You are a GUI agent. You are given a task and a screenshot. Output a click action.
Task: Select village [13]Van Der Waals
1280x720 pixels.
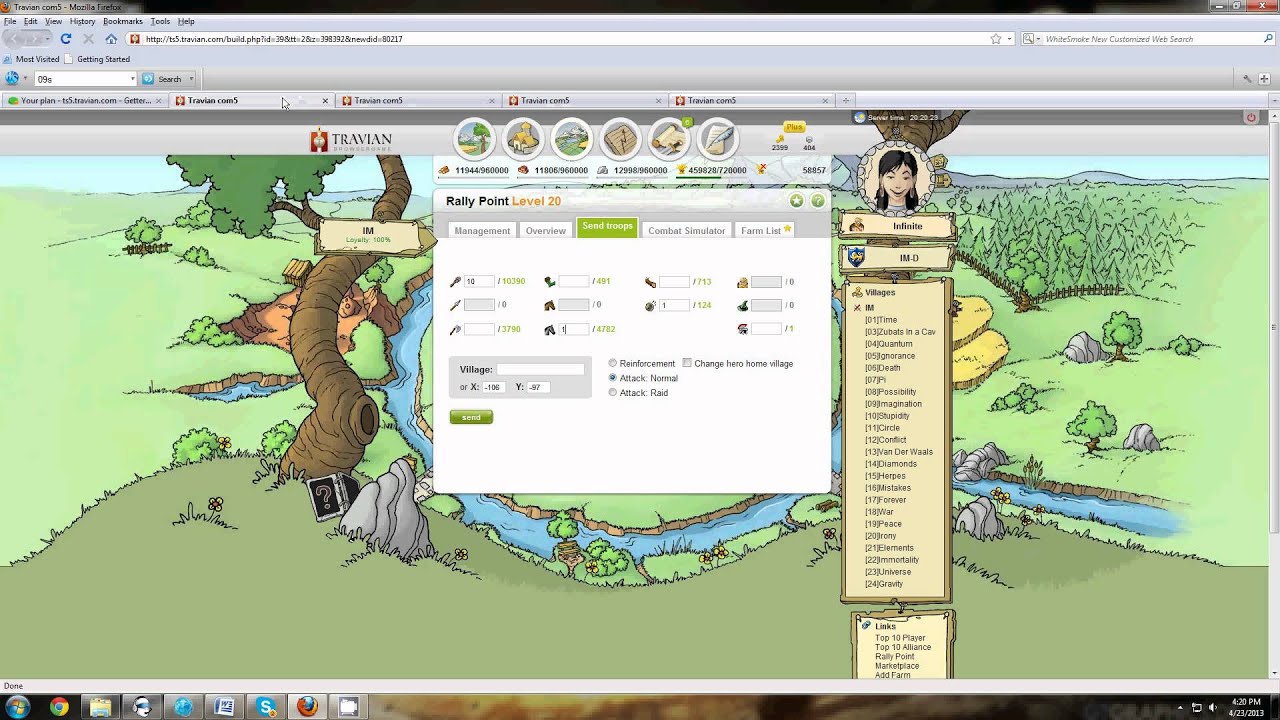coord(899,452)
